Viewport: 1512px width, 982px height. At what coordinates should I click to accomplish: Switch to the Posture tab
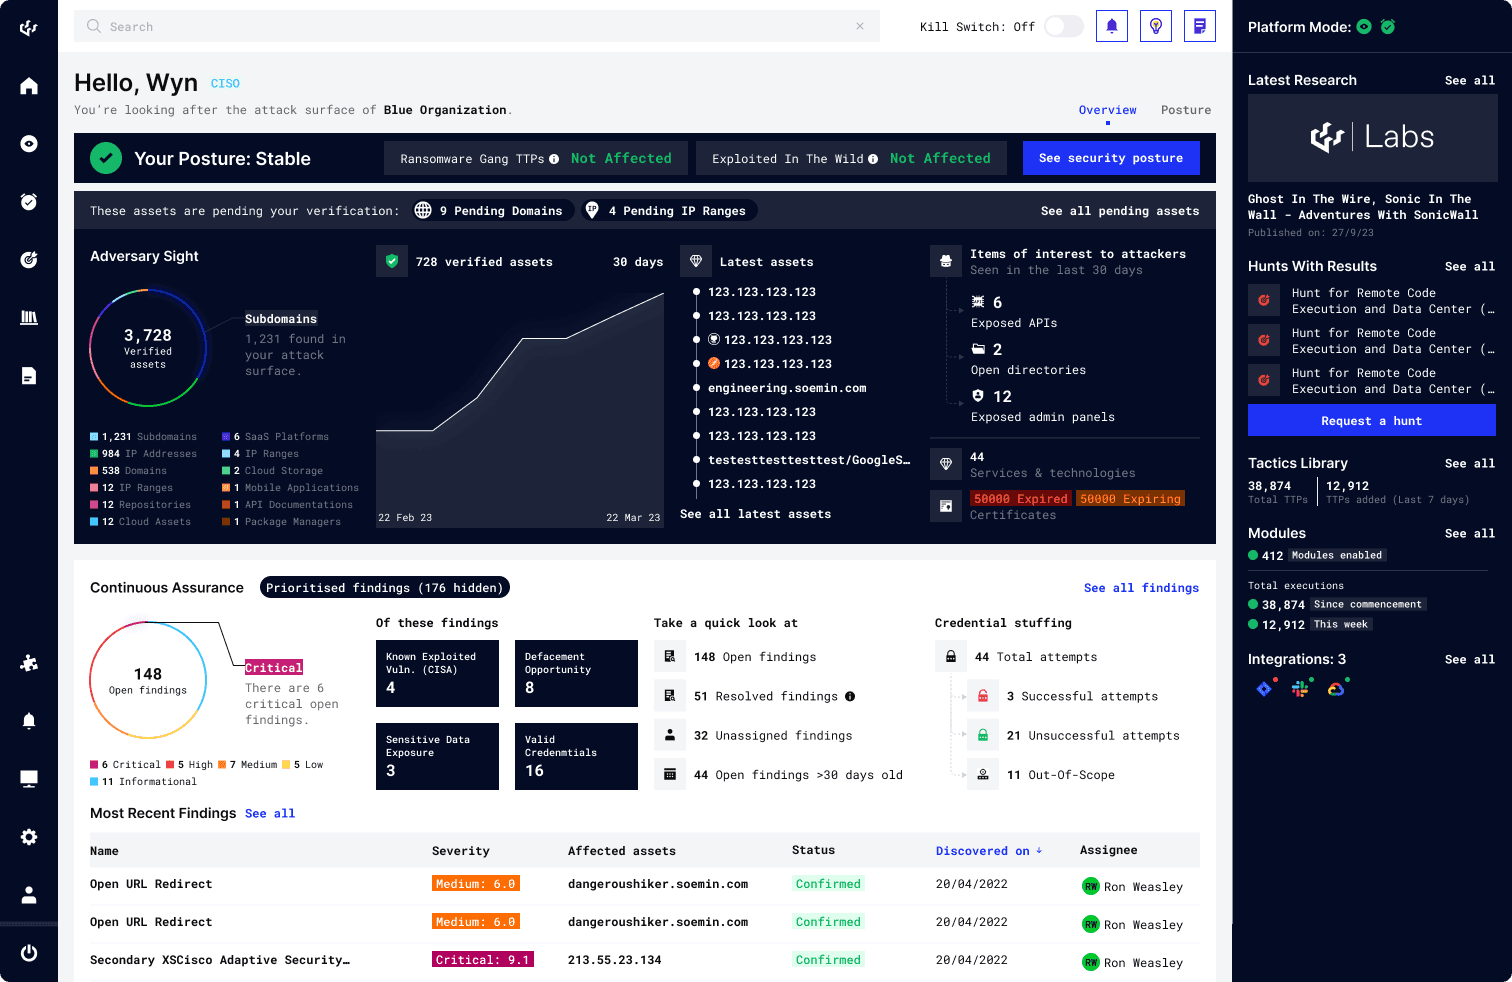pos(1186,110)
